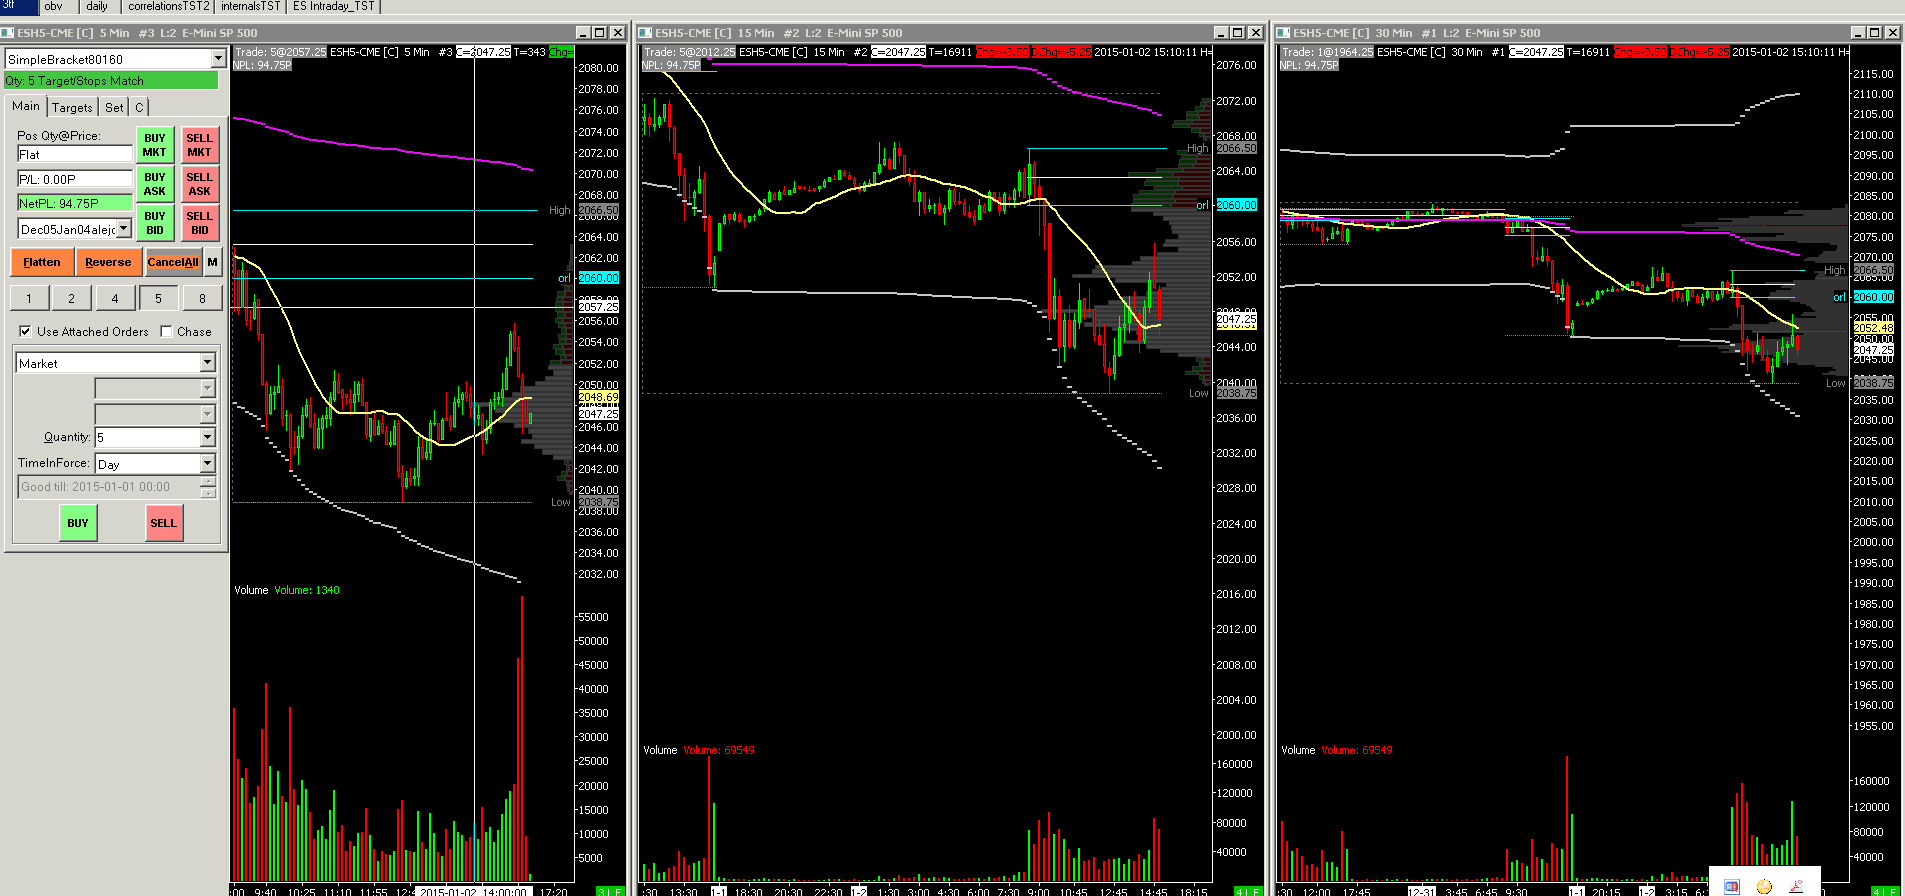Click the yellow 2052.48 price label in 30 Min chart
Screen dimensions: 1905x896
point(1874,328)
